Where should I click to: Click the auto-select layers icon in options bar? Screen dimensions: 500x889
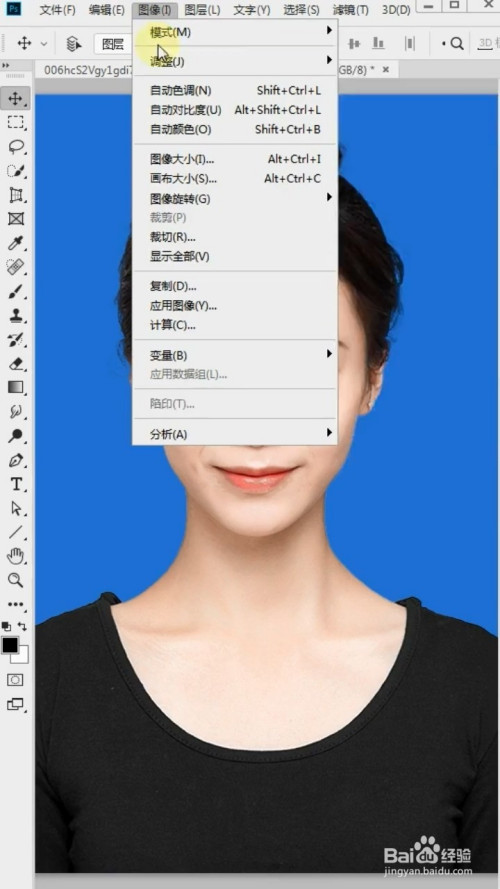[74, 44]
